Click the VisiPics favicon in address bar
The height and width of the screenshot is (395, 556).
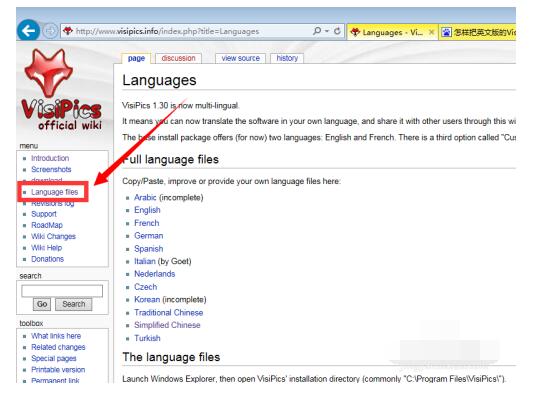(68, 31)
